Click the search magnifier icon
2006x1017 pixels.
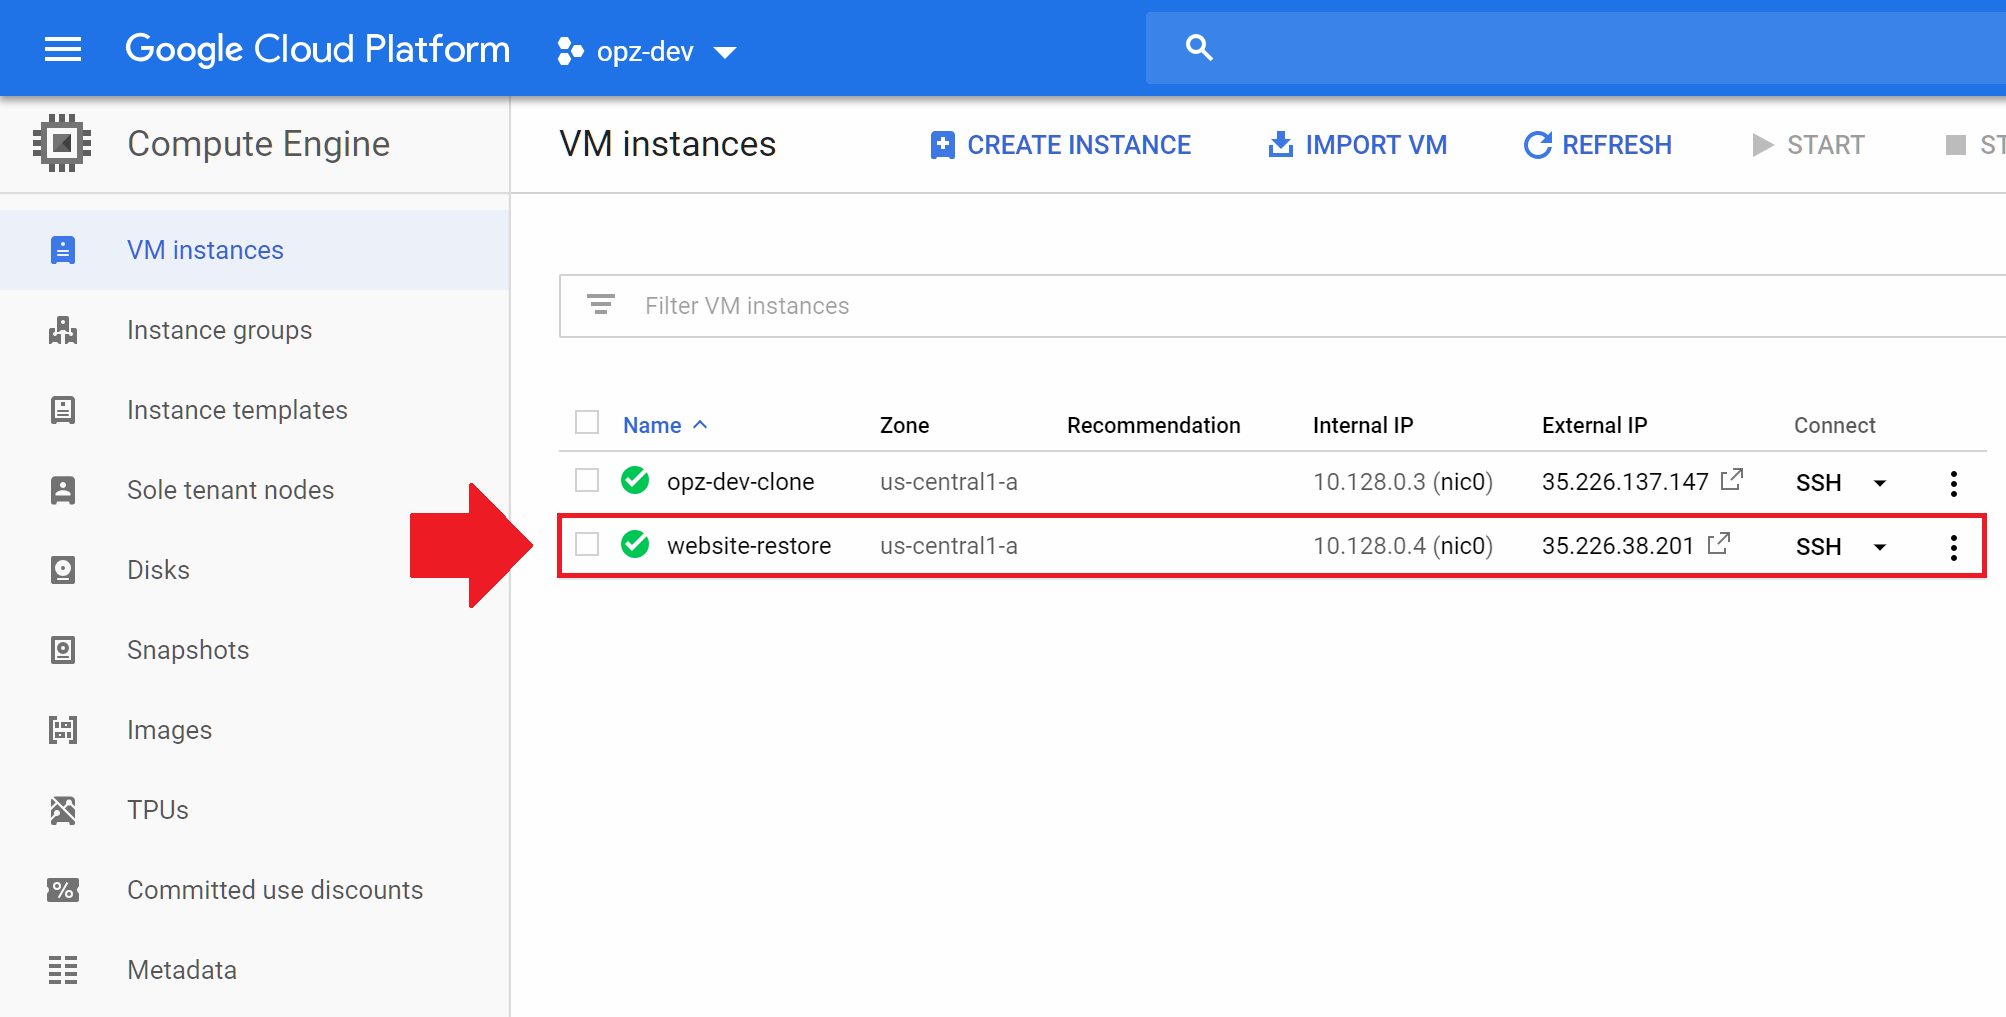coord(1199,47)
